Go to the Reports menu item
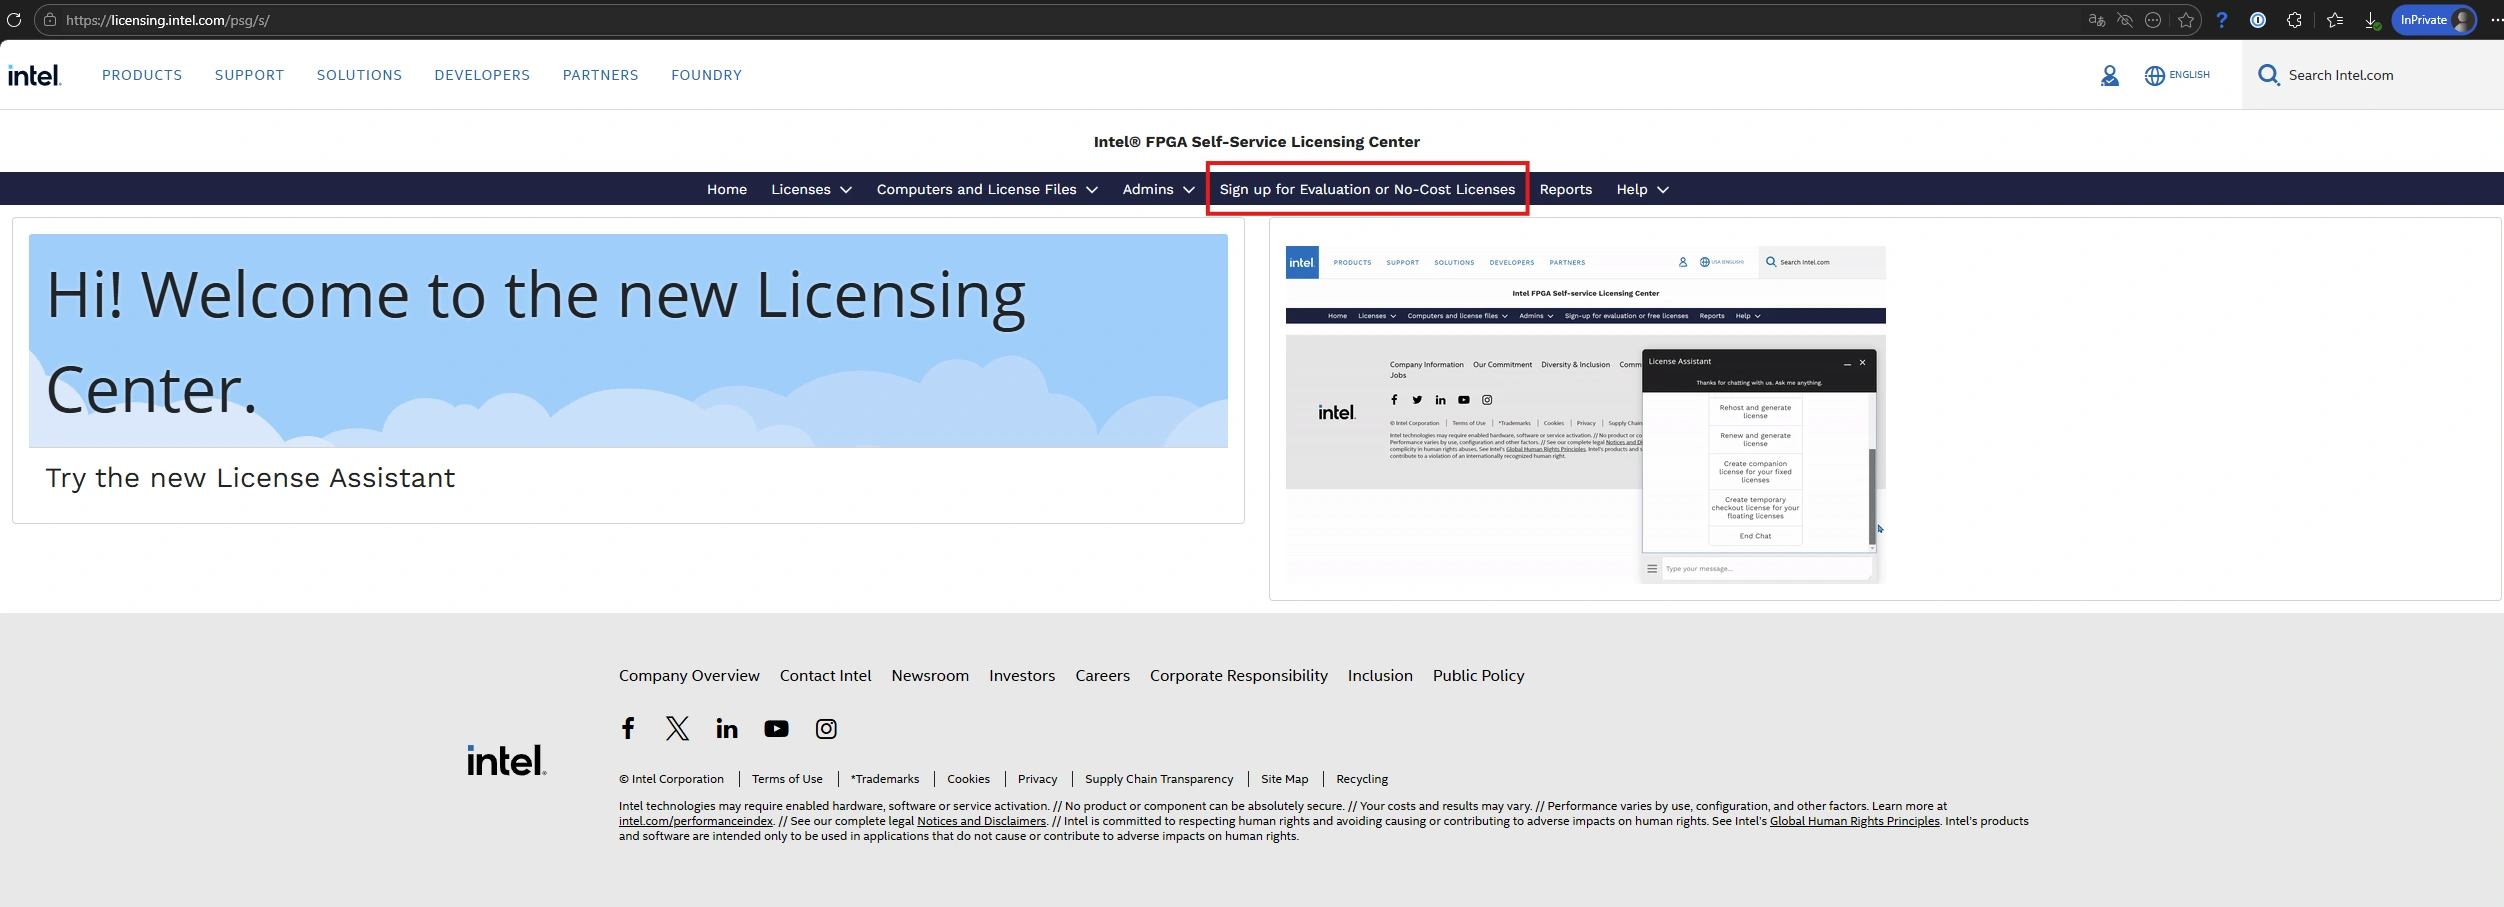This screenshot has width=2504, height=907. pos(1565,189)
